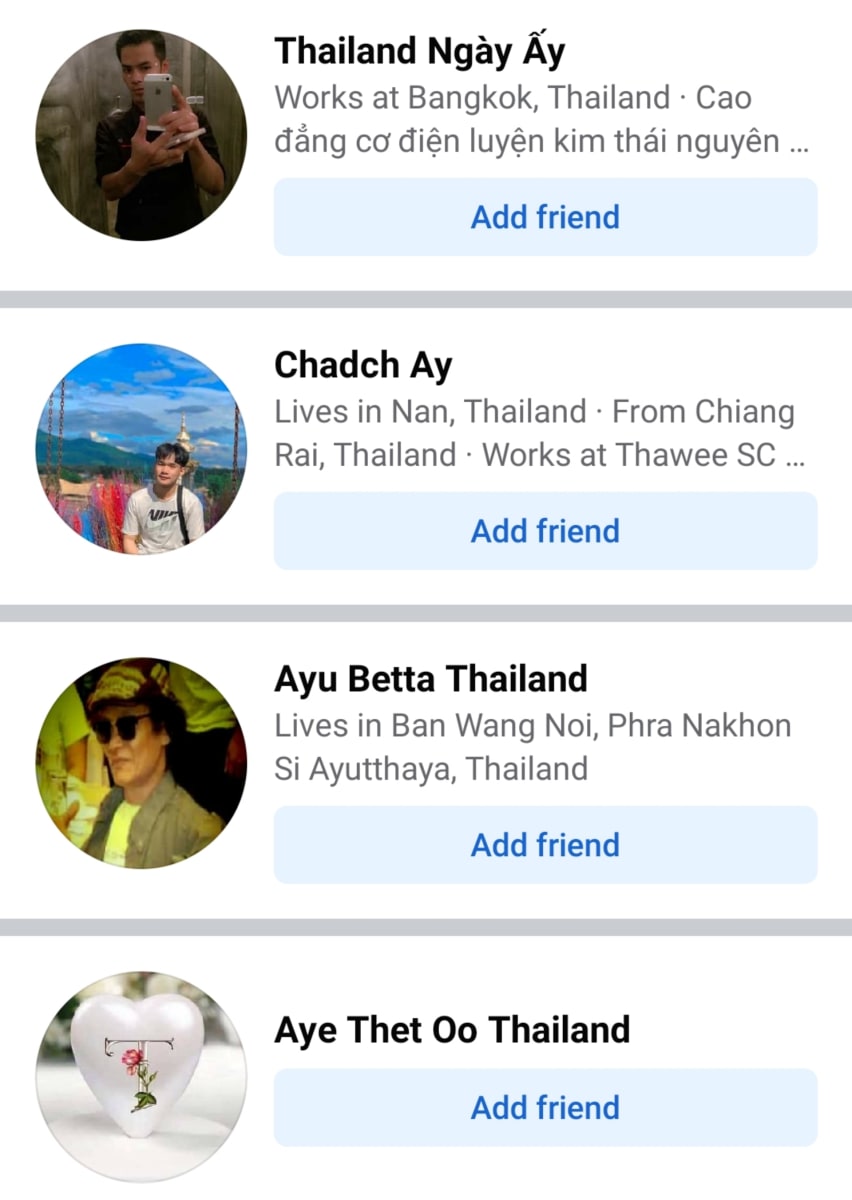
Task: Click "Lives in Nan, Thailand" description text
Action: (430, 412)
